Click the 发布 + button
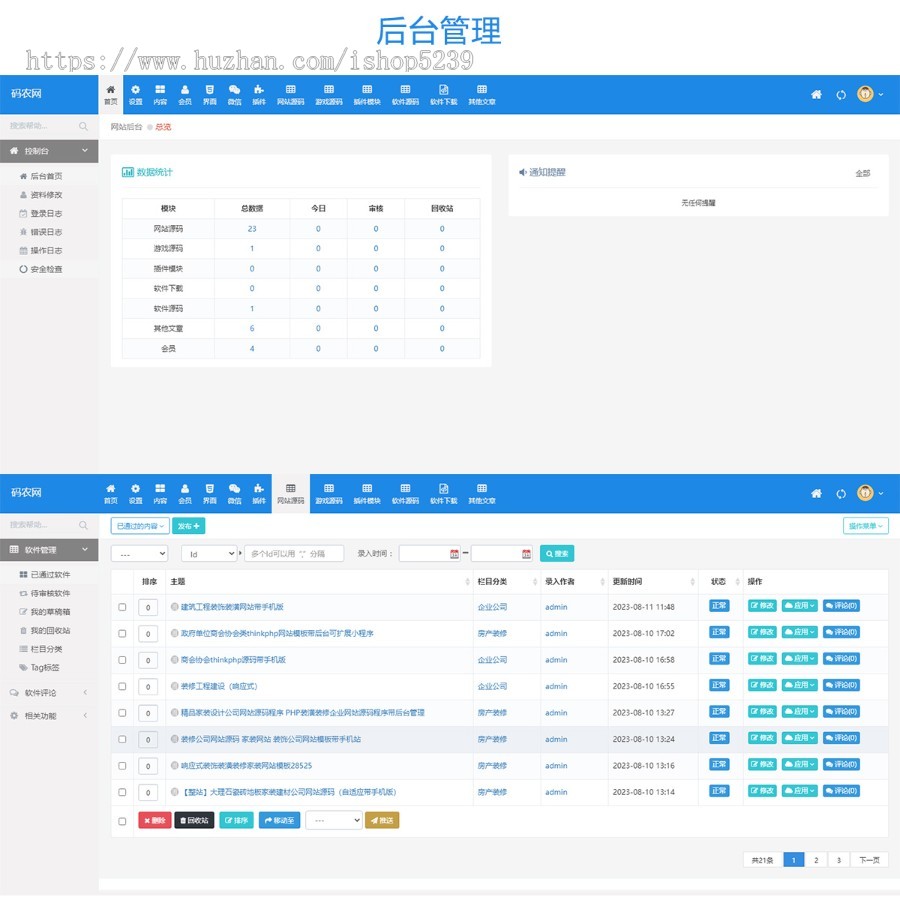Viewport: 900px width, 900px height. coord(188,526)
